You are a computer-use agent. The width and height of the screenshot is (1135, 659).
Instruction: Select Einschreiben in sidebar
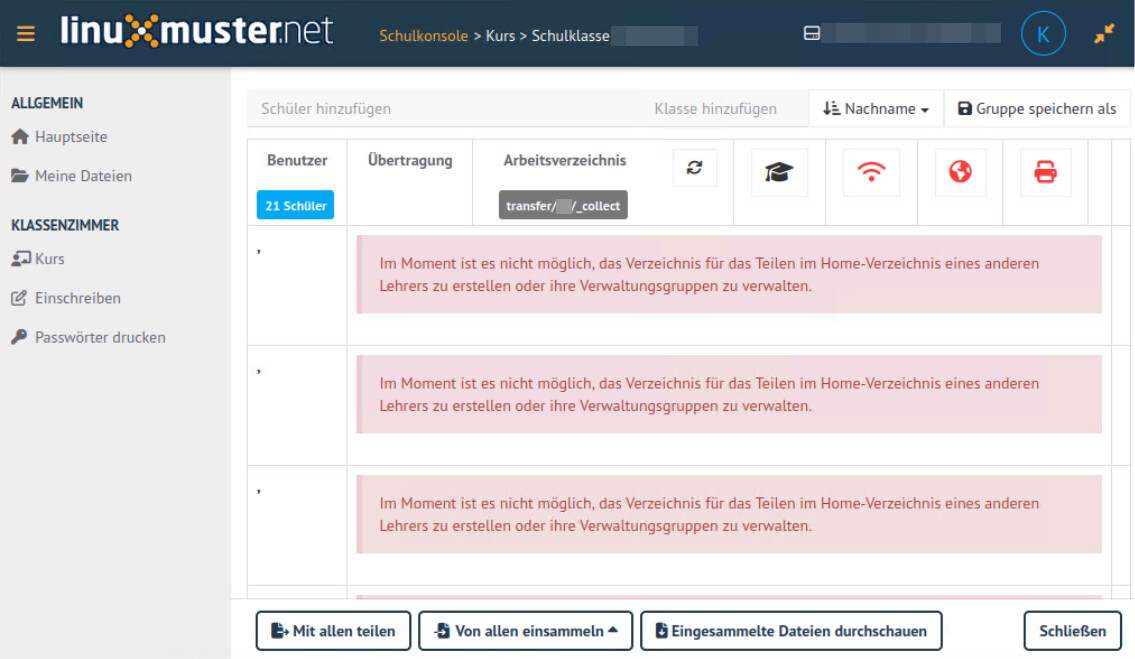point(77,298)
